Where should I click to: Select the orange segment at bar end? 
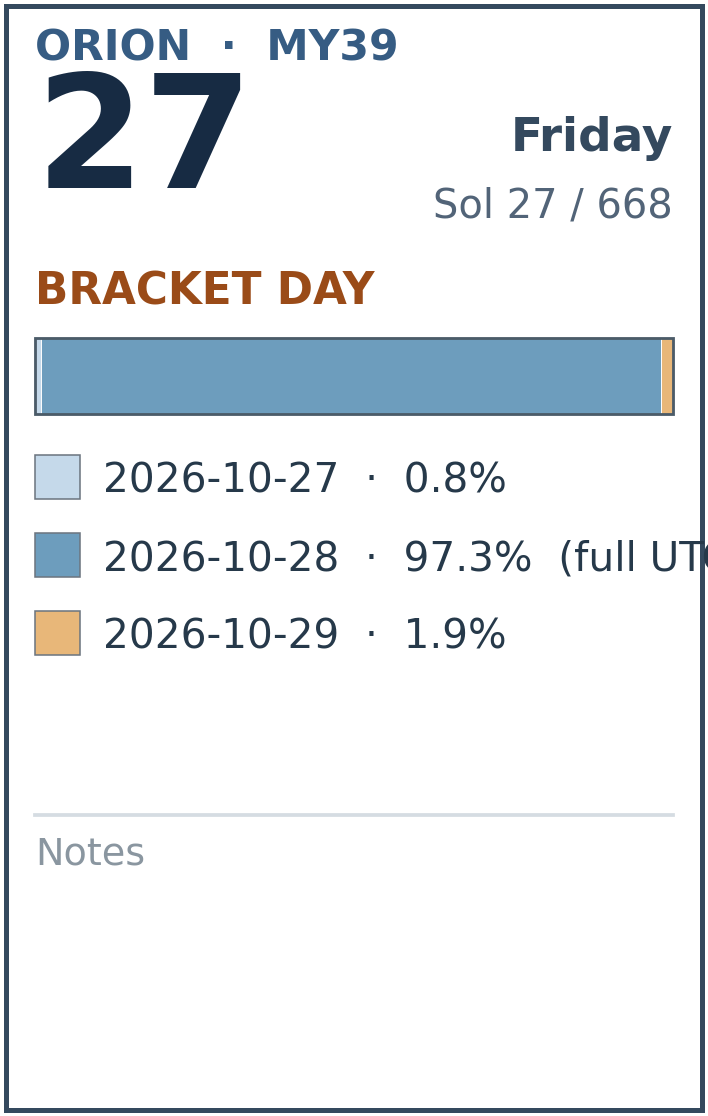coord(667,377)
